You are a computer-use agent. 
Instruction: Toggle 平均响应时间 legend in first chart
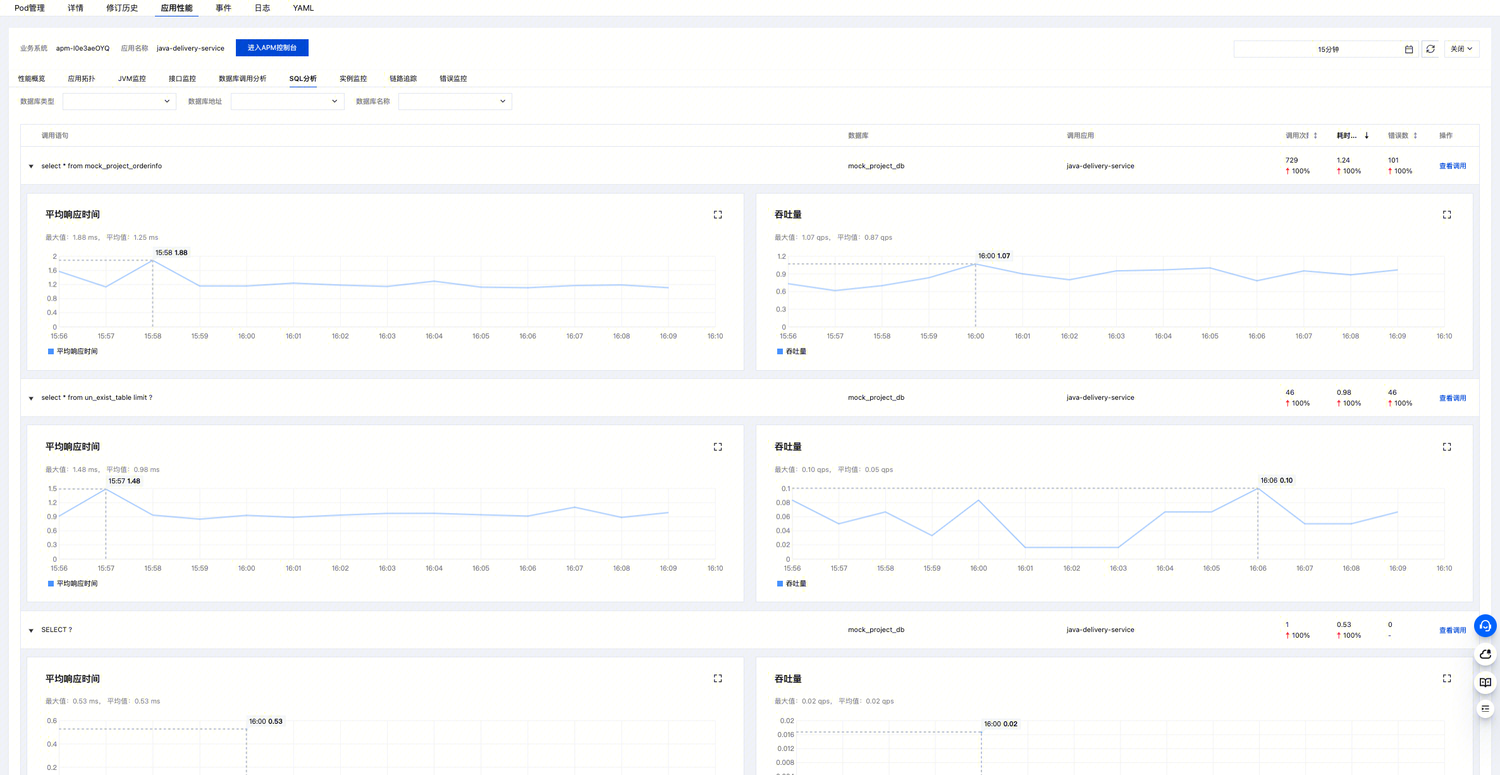point(73,352)
